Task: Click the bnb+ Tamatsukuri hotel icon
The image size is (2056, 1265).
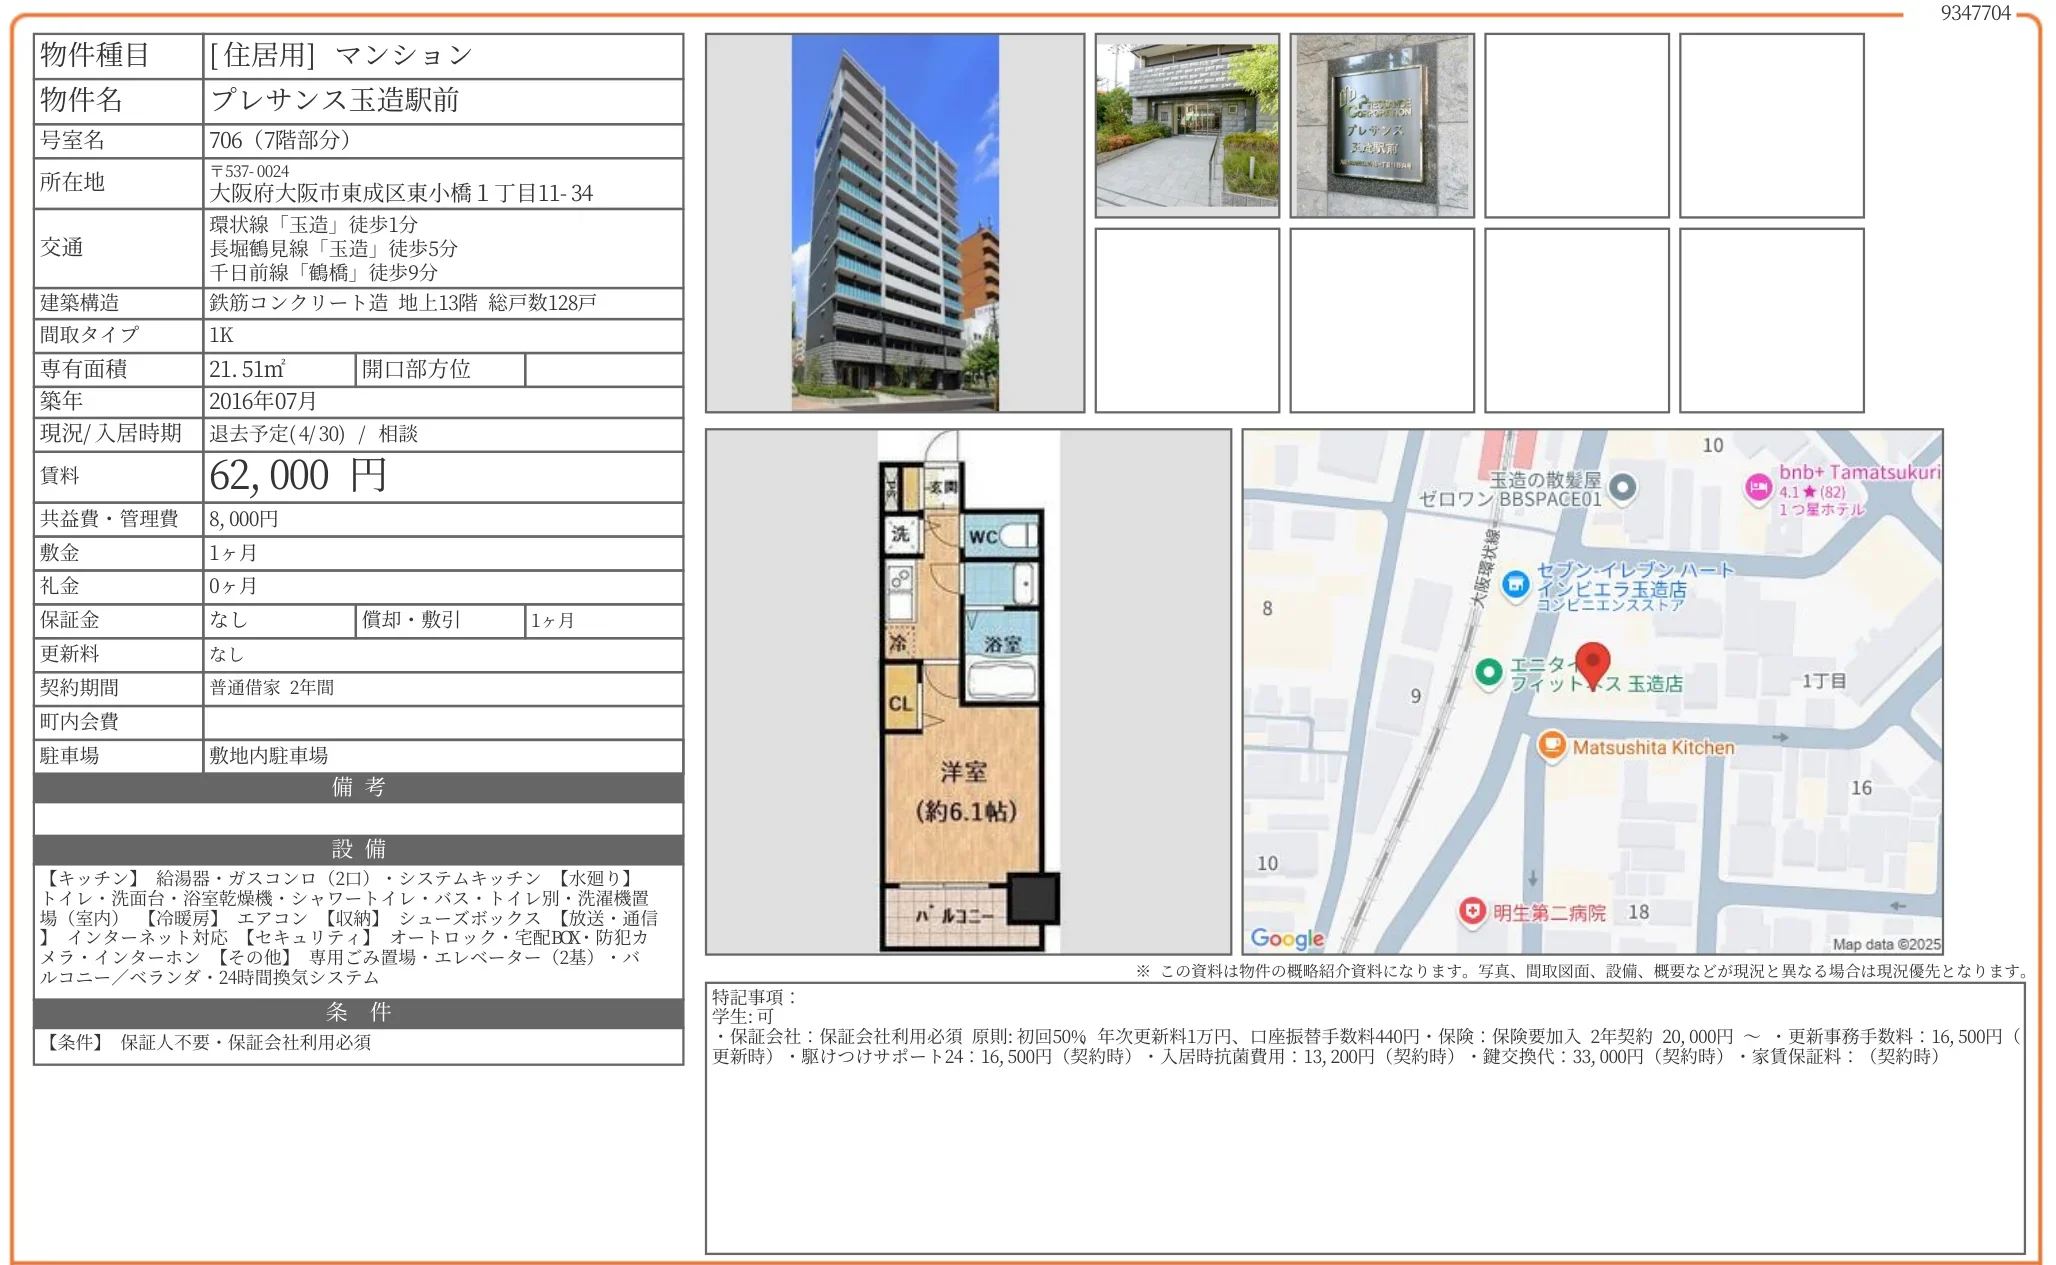Action: tap(1758, 488)
